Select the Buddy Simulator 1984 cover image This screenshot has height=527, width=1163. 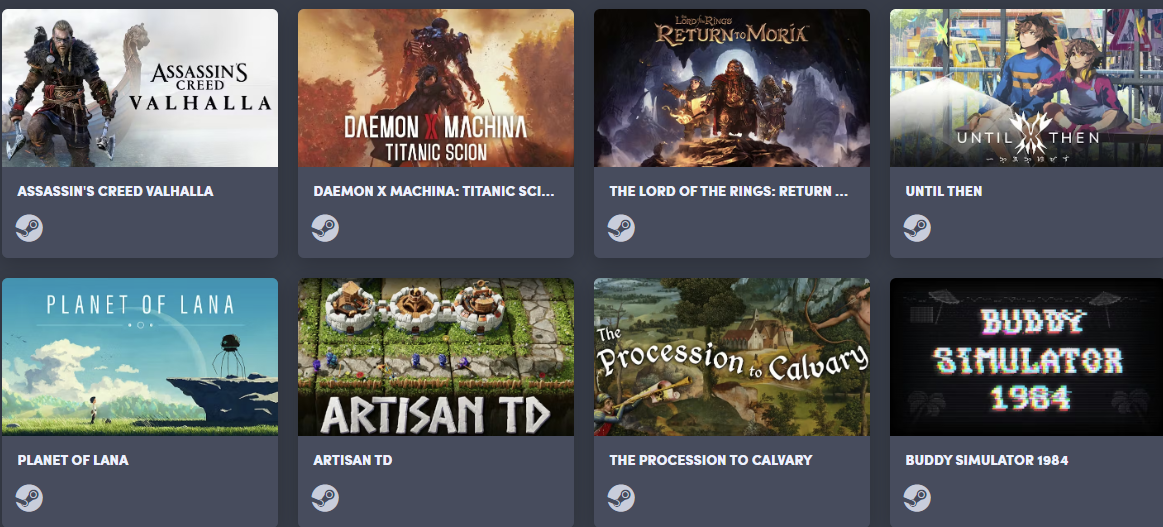click(x=1027, y=357)
